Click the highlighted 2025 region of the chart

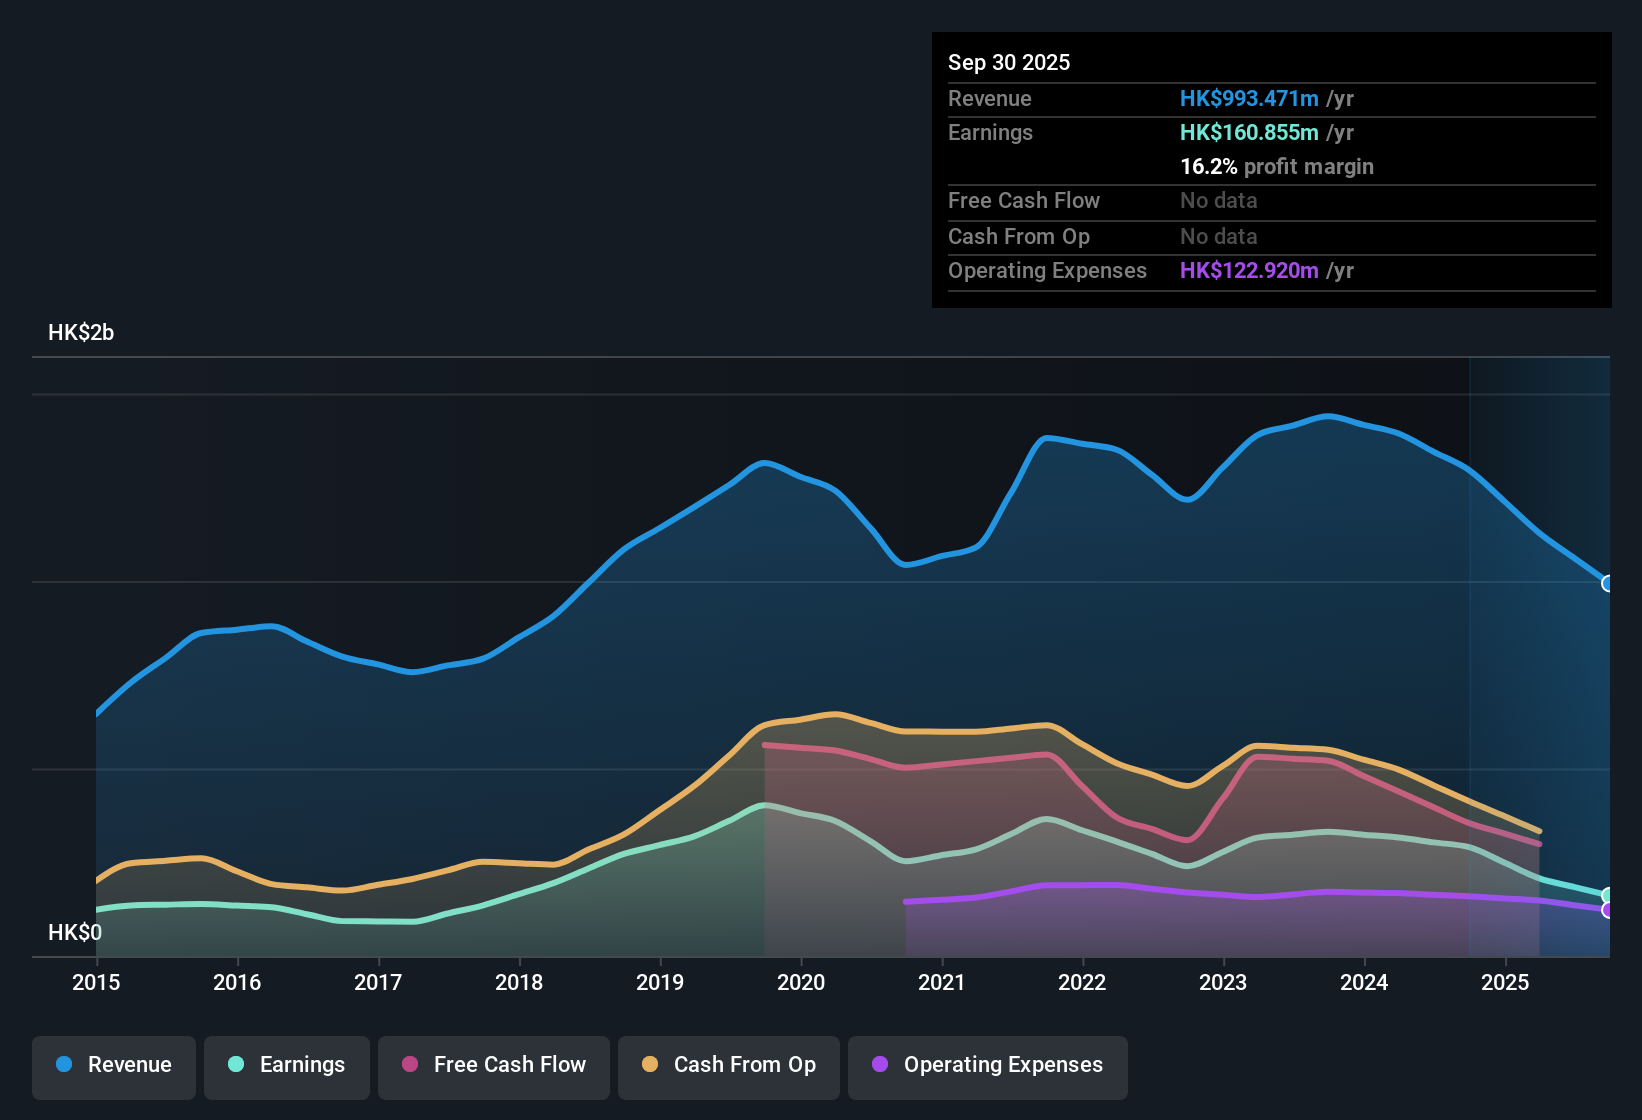(x=1540, y=650)
